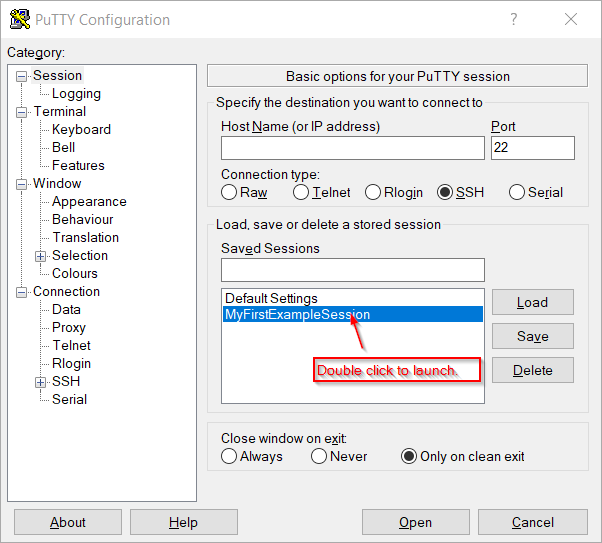Select Never for close window on exit
602x543 pixels.
click(319, 457)
